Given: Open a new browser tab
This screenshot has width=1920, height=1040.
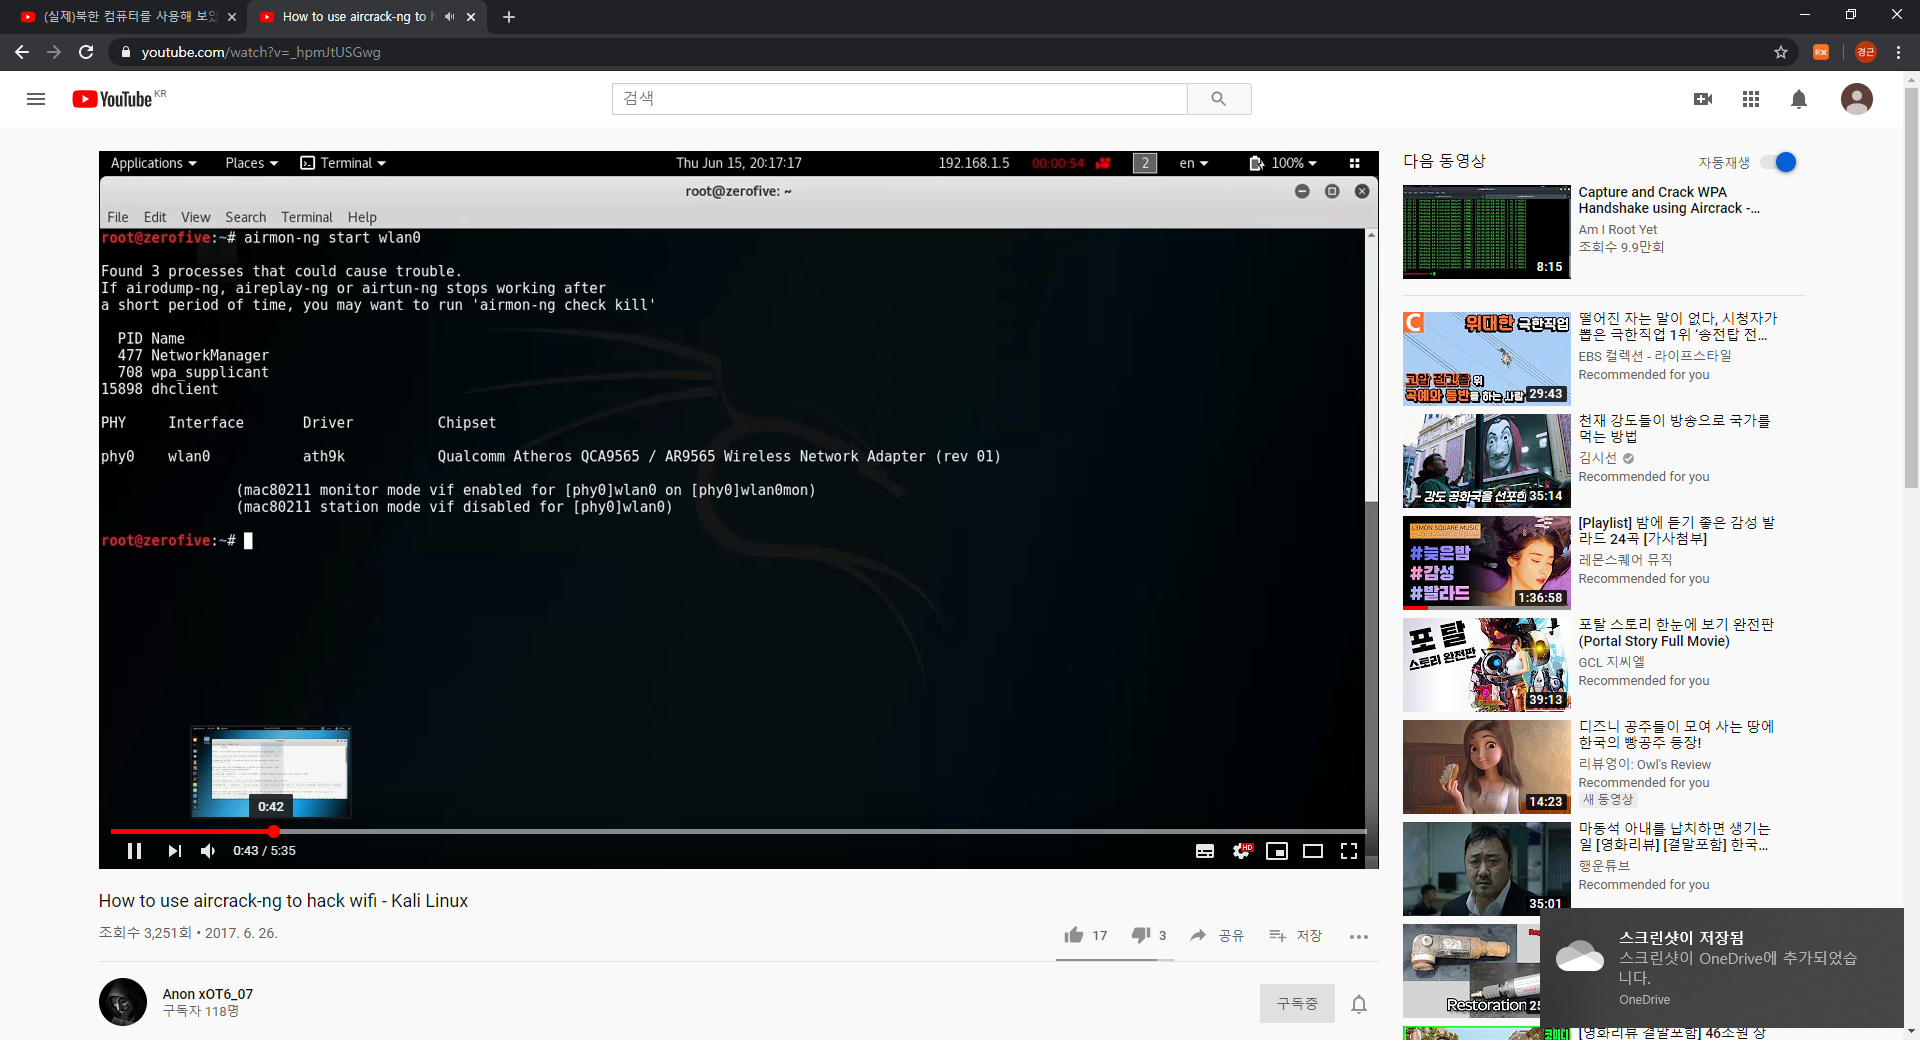Looking at the screenshot, I should point(508,17).
